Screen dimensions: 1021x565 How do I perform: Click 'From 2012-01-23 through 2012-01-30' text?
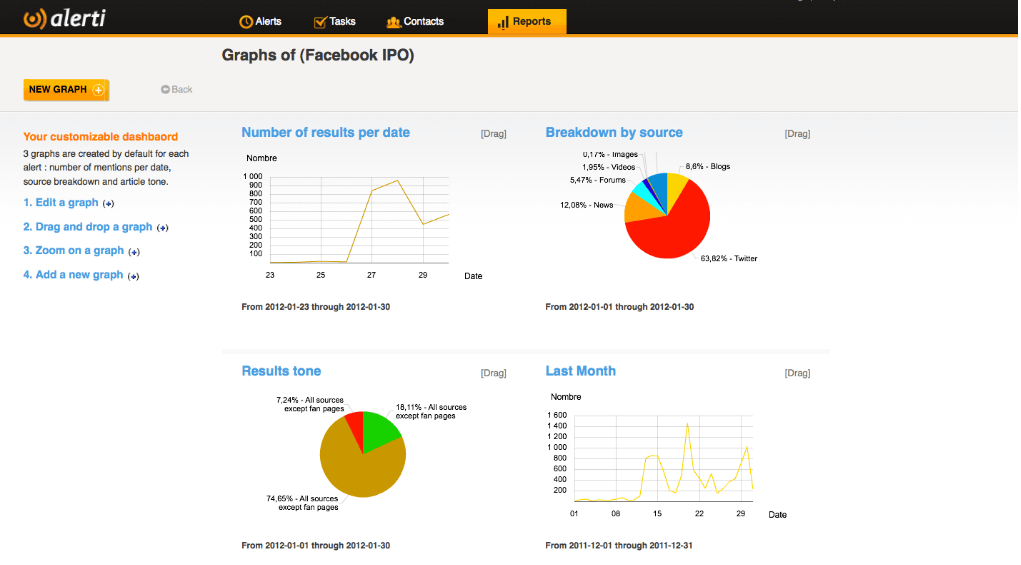pyautogui.click(x=316, y=307)
